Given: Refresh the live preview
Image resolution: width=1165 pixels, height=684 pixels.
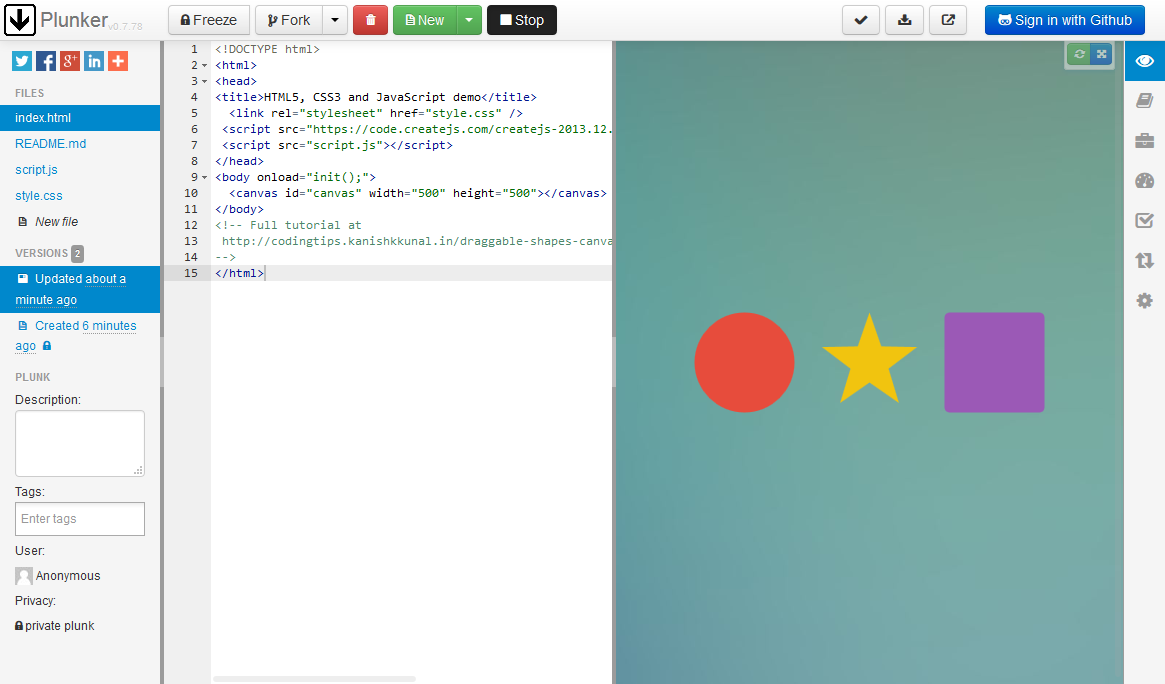Looking at the screenshot, I should (1079, 54).
